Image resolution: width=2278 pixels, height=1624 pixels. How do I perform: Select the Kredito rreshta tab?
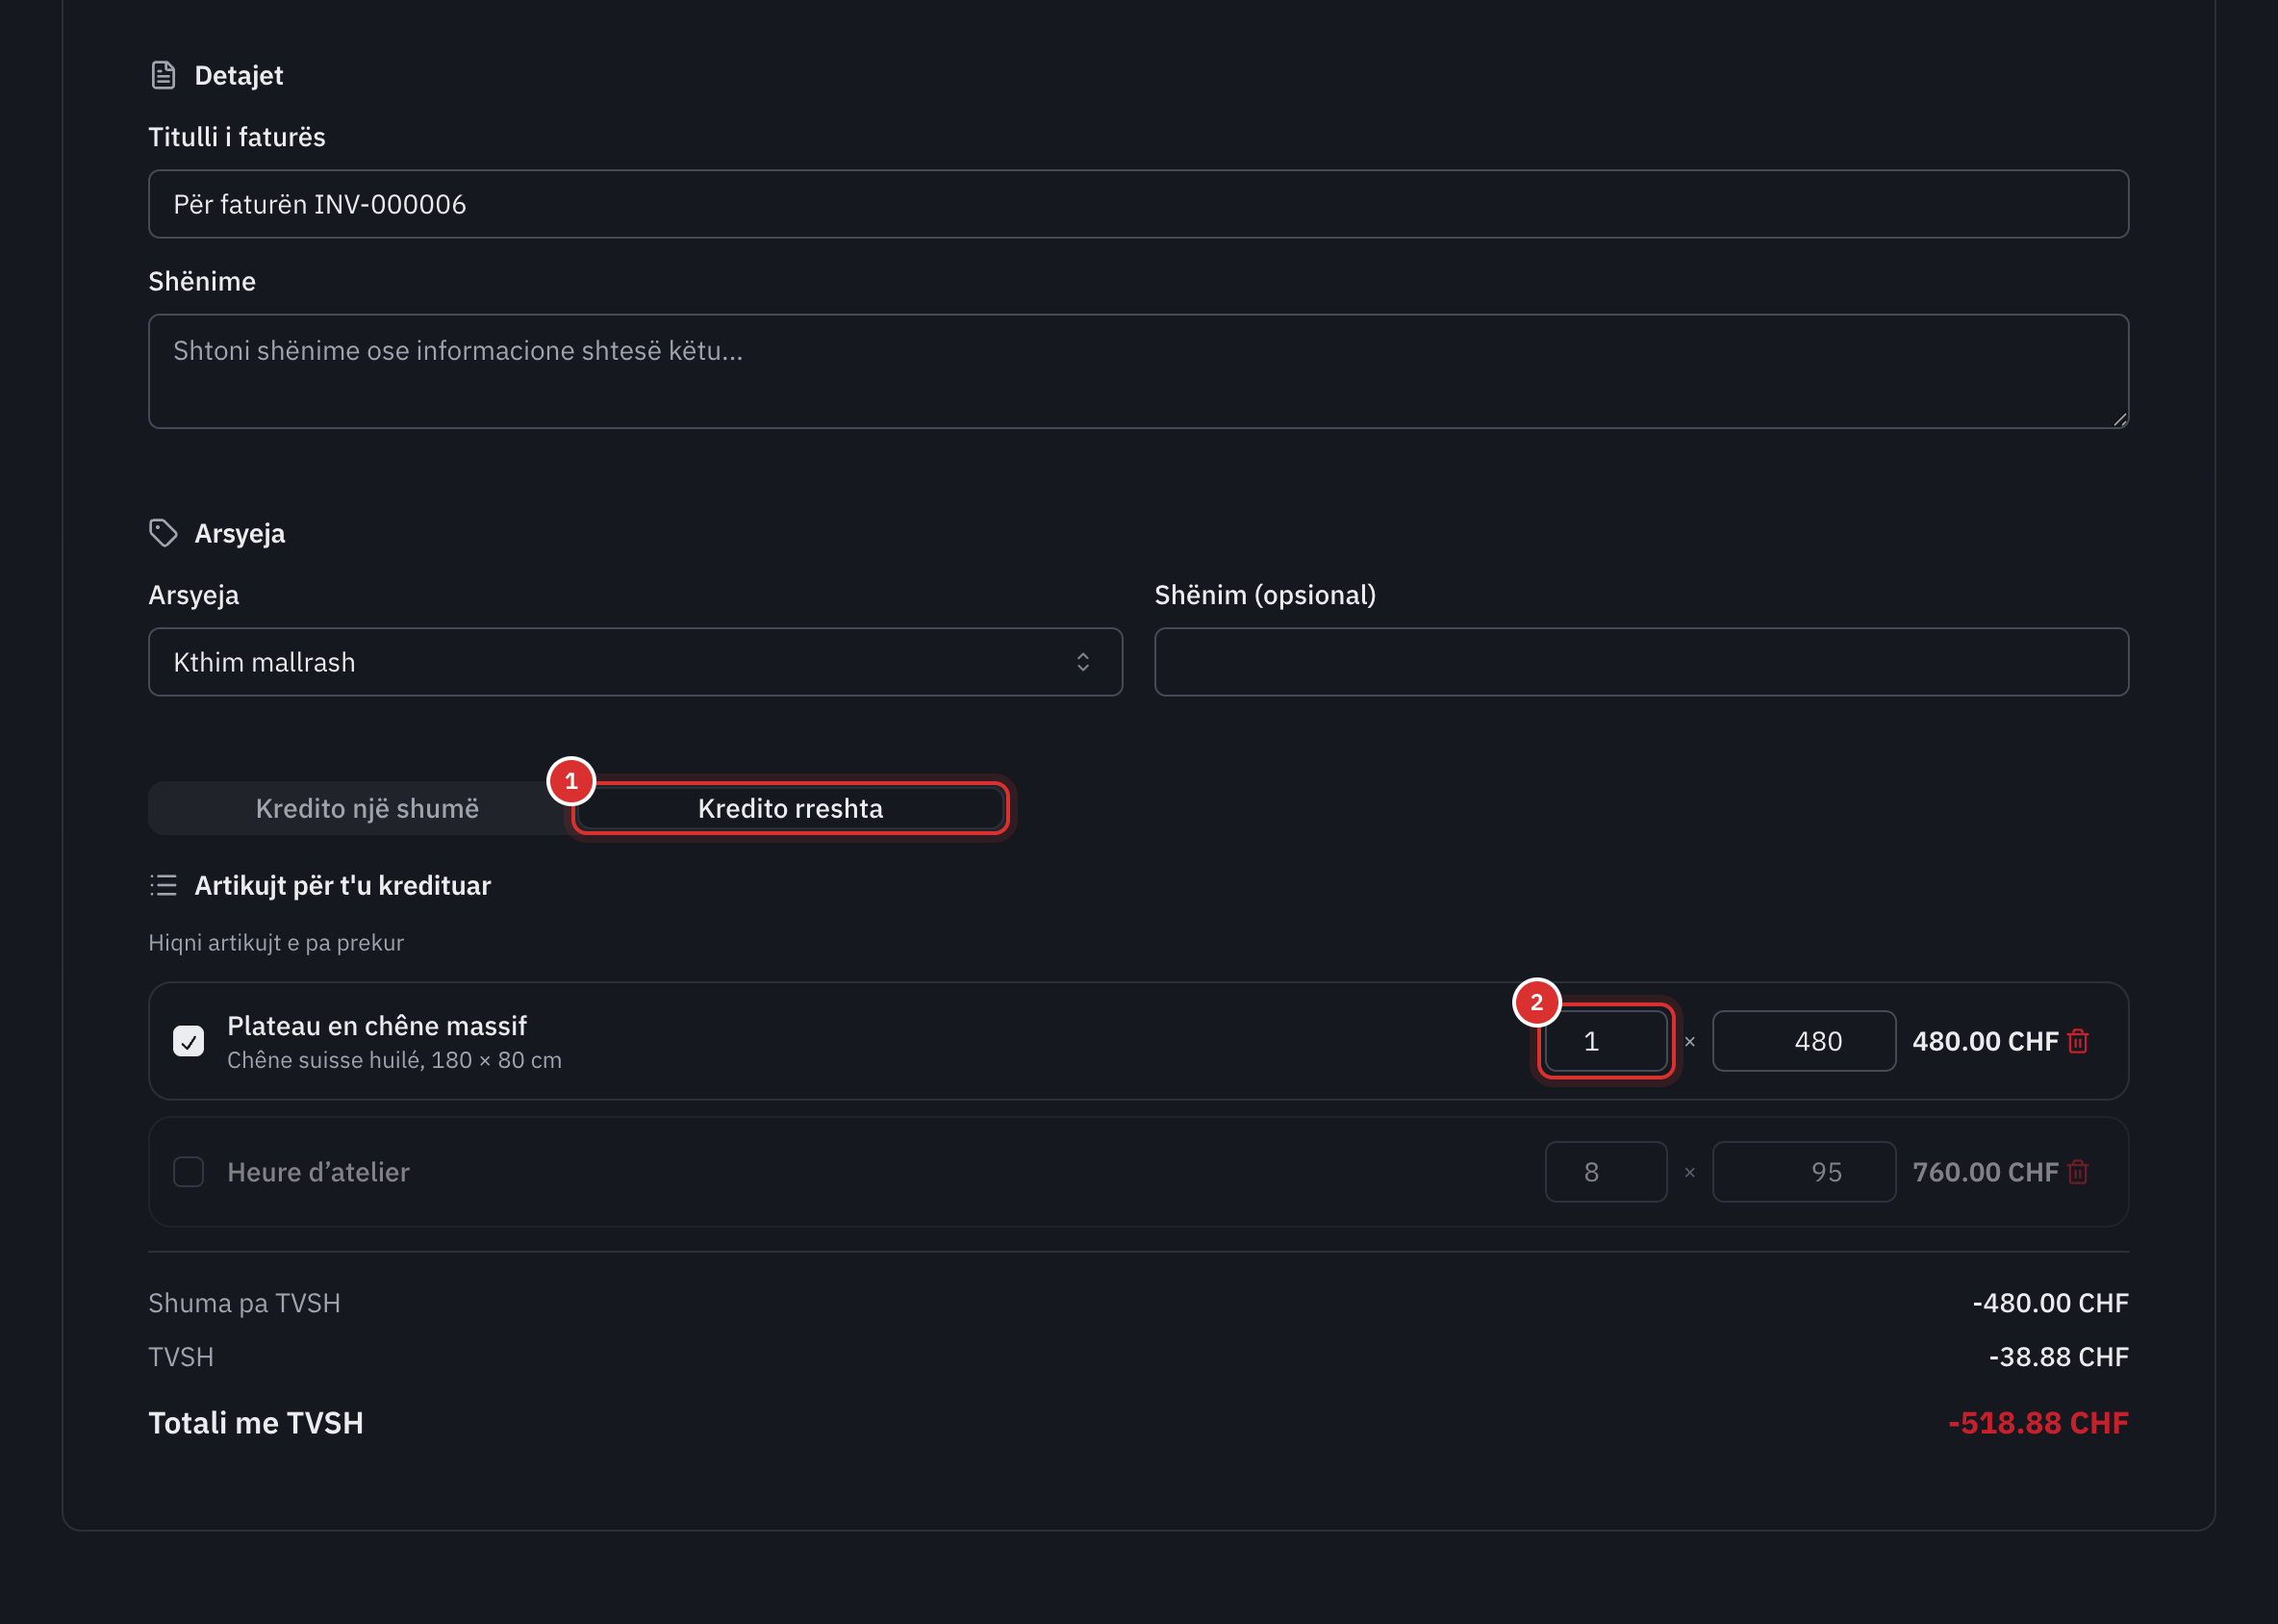coord(790,808)
